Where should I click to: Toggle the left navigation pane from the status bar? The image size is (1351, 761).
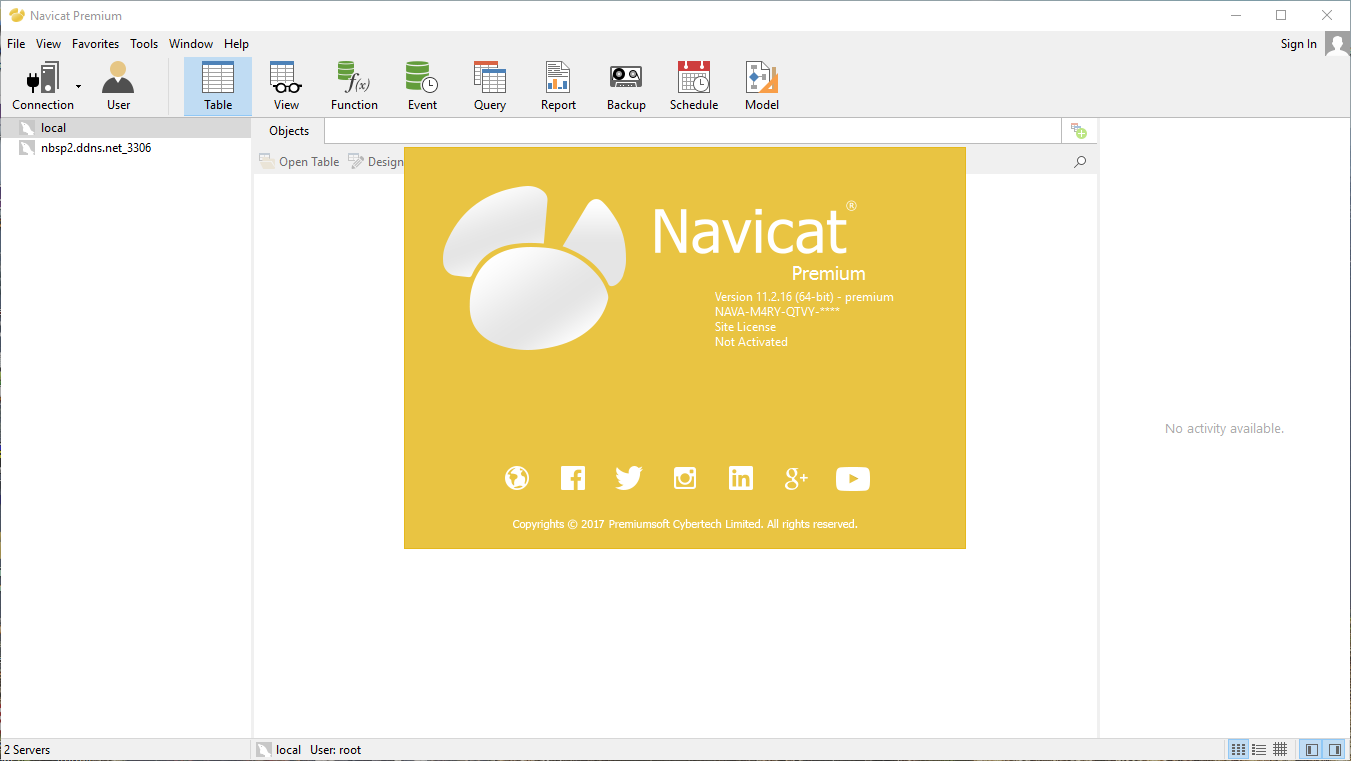coord(1310,748)
